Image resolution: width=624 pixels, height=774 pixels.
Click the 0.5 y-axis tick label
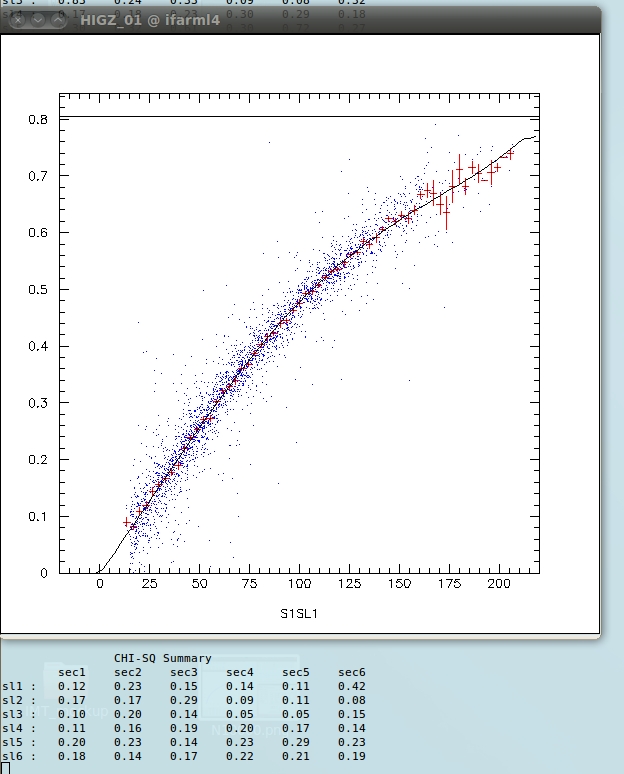tap(37, 290)
